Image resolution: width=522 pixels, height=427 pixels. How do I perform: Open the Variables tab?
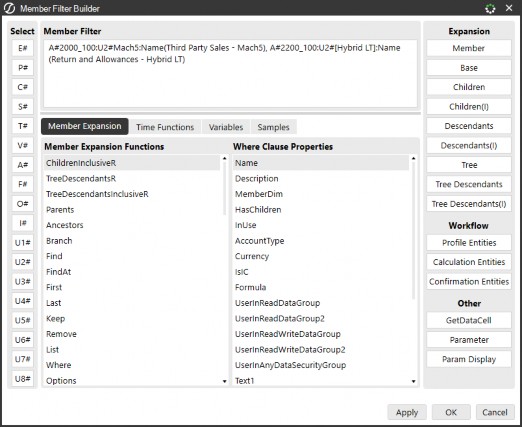pyautogui.click(x=226, y=127)
